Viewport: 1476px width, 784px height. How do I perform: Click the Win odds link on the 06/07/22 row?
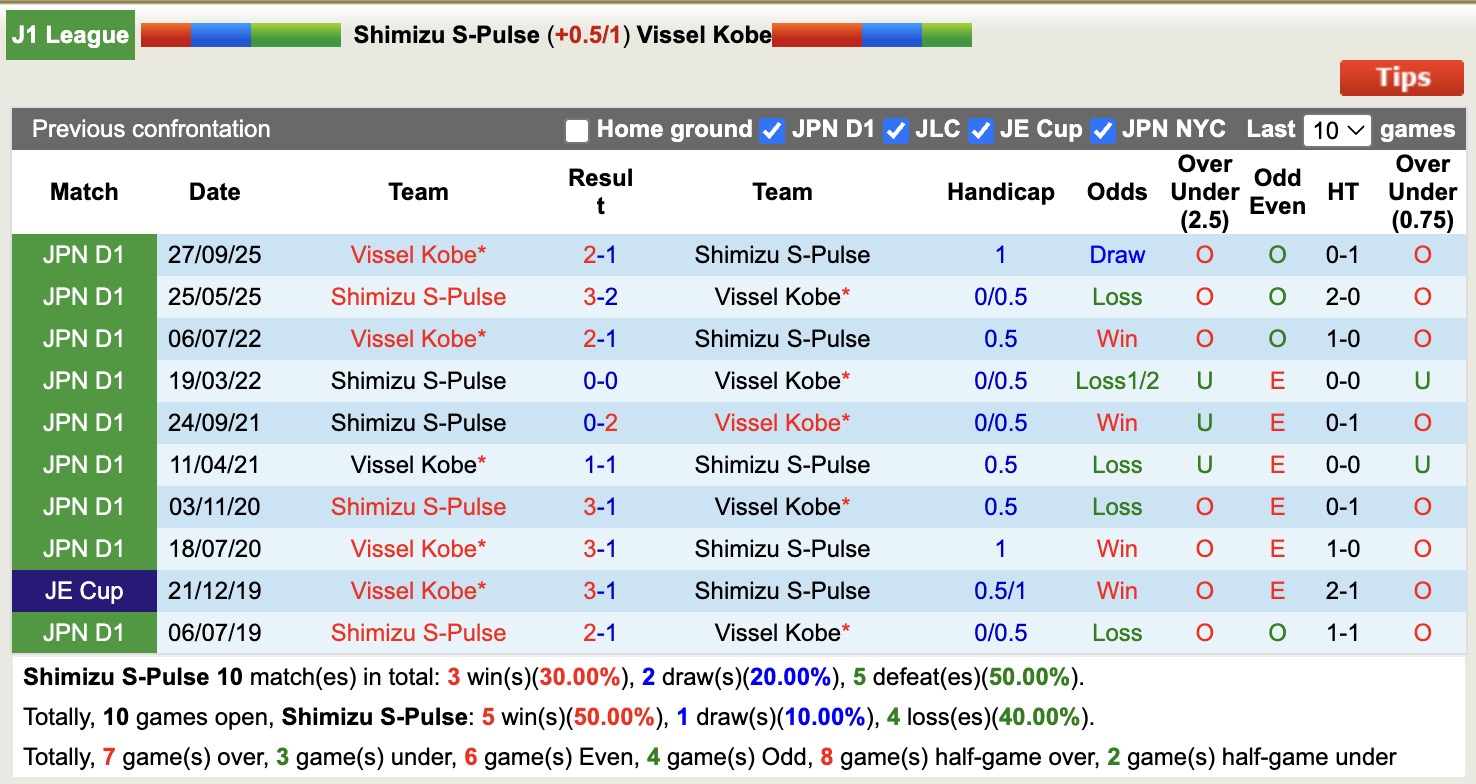coord(1117,339)
